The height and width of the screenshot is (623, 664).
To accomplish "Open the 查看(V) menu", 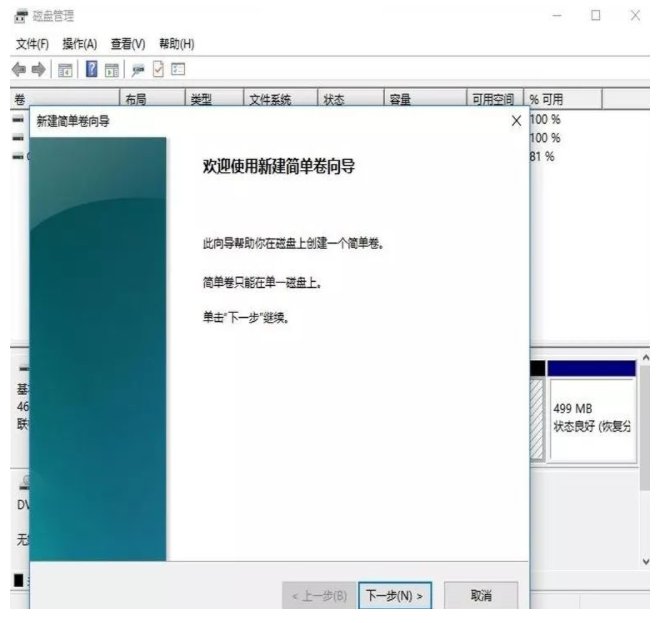I will [x=128, y=44].
